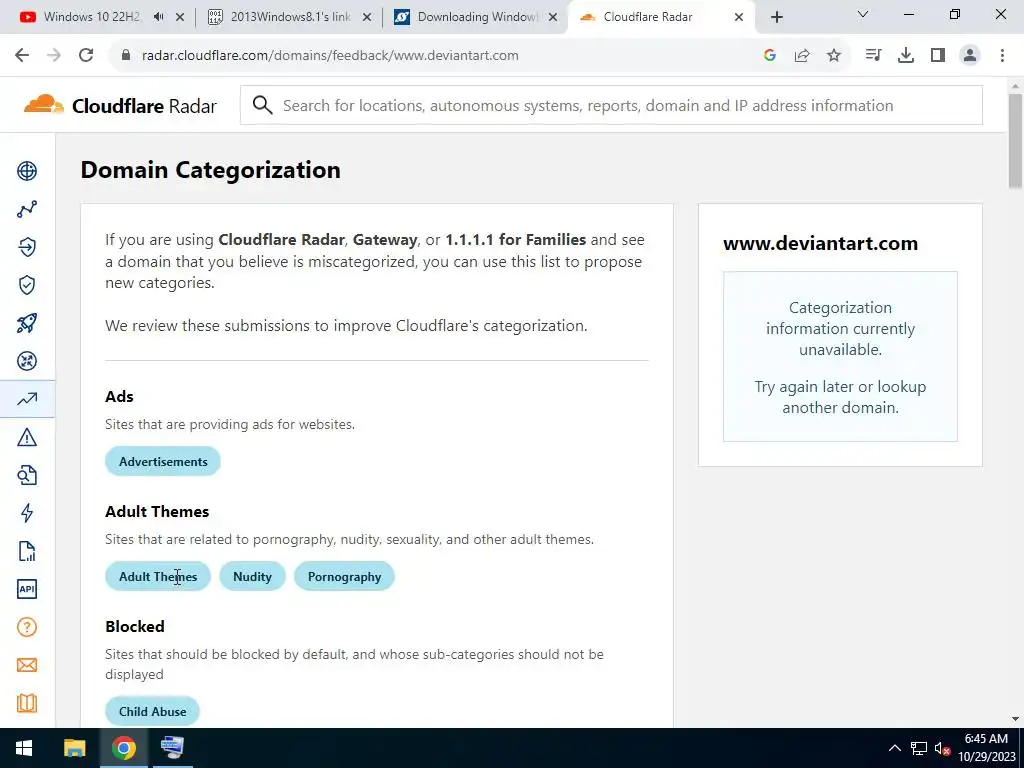The image size is (1024, 768).
Task: Click the Chrome taskbar icon
Action: tap(123, 748)
